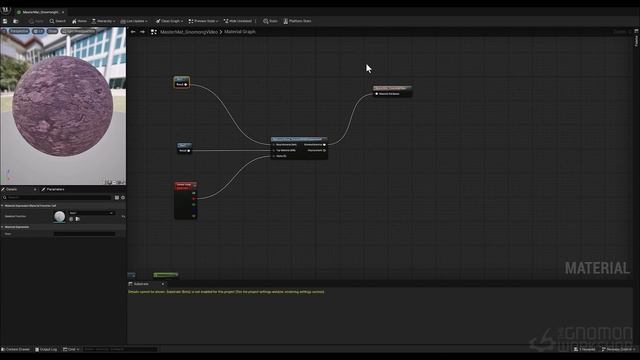Open the Preview State dropdown

point(203,21)
